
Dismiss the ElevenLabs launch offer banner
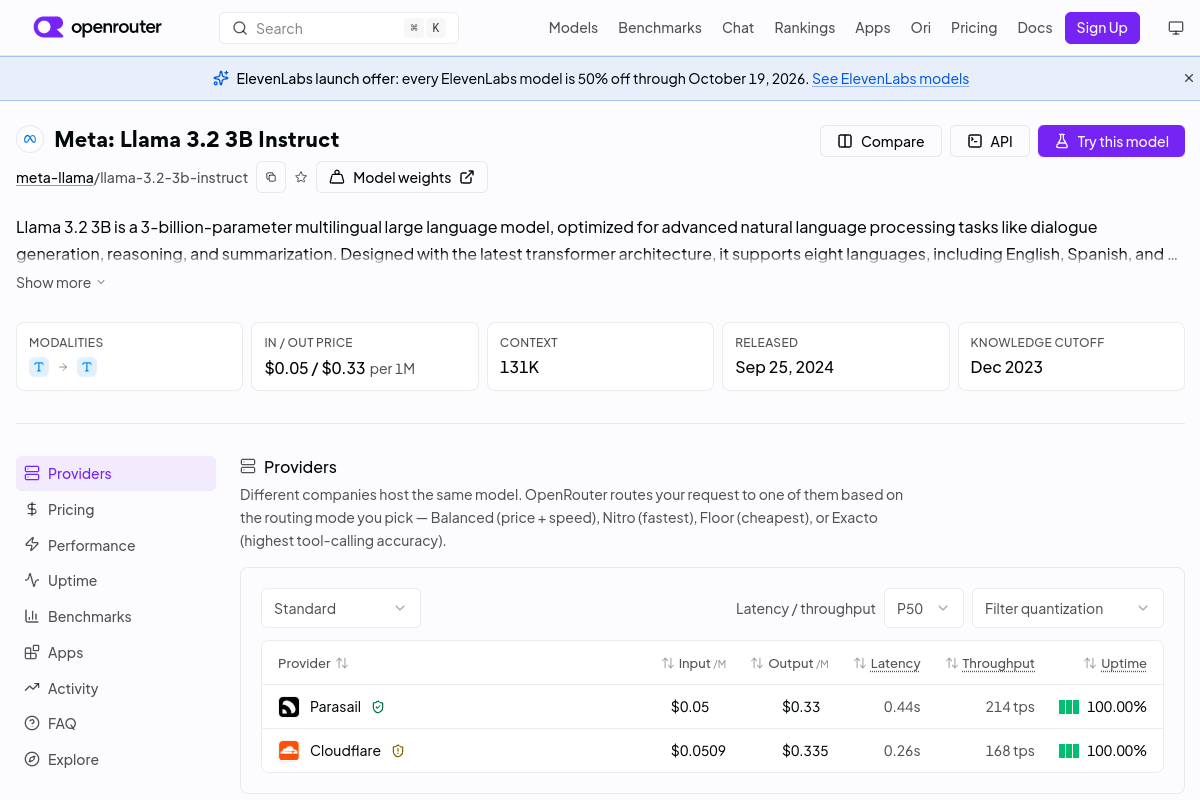point(1189,78)
